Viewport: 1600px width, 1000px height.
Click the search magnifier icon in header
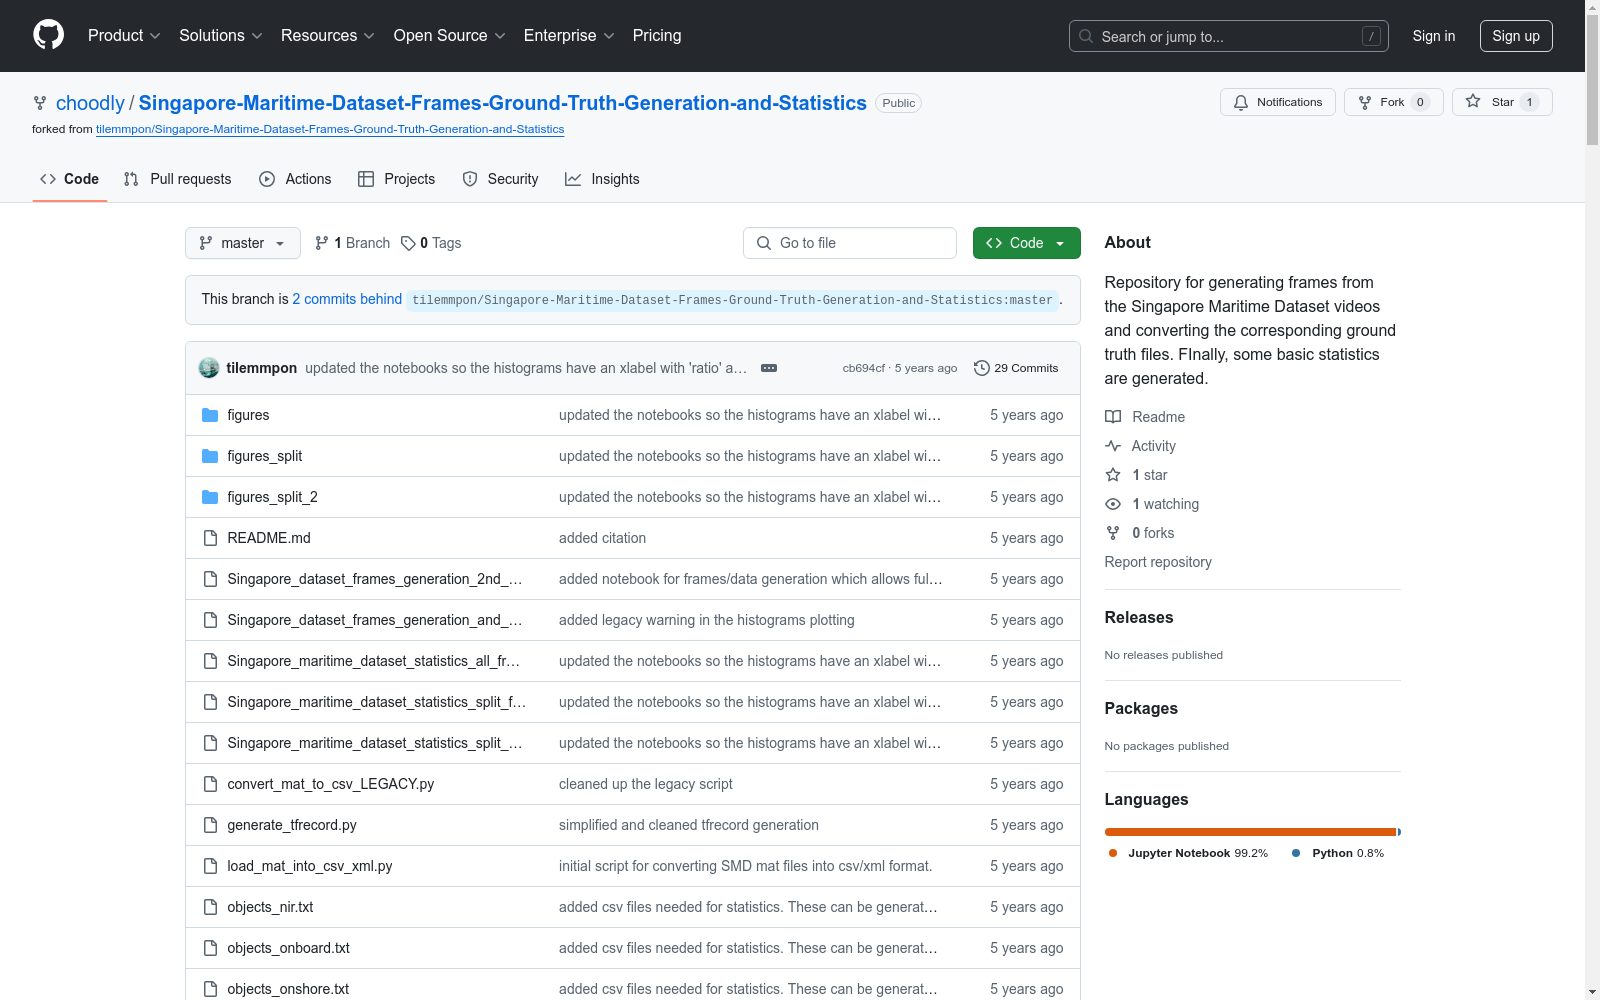(1086, 36)
